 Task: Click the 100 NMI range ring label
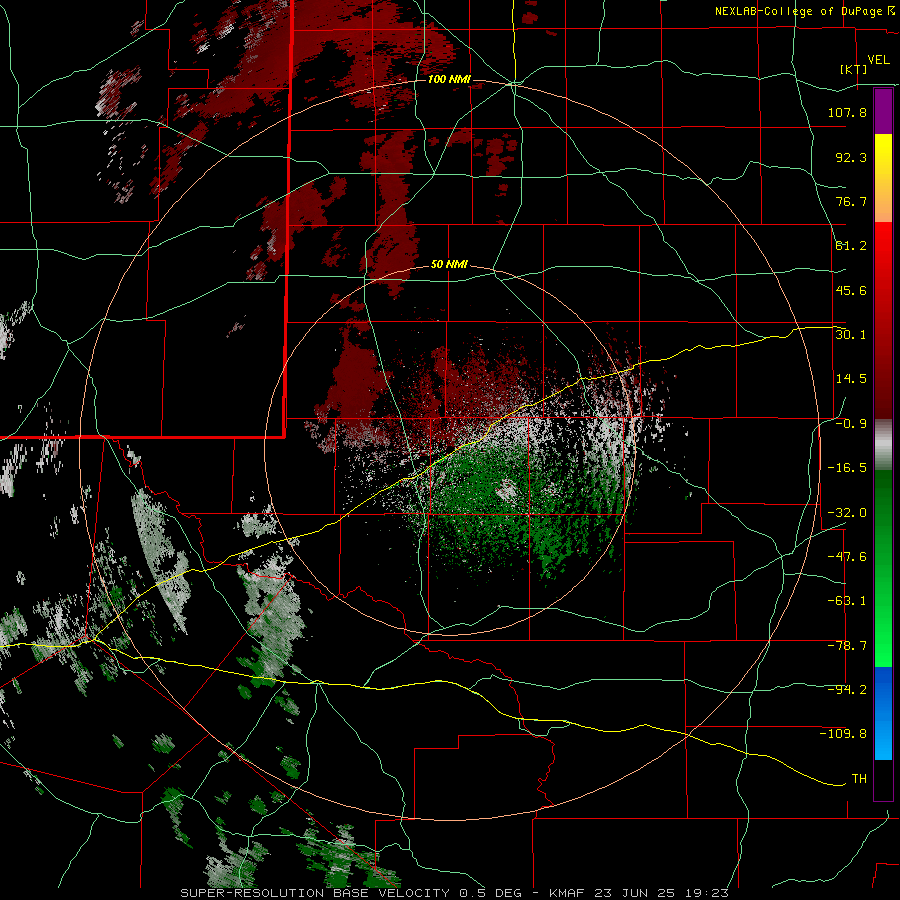coord(449,79)
